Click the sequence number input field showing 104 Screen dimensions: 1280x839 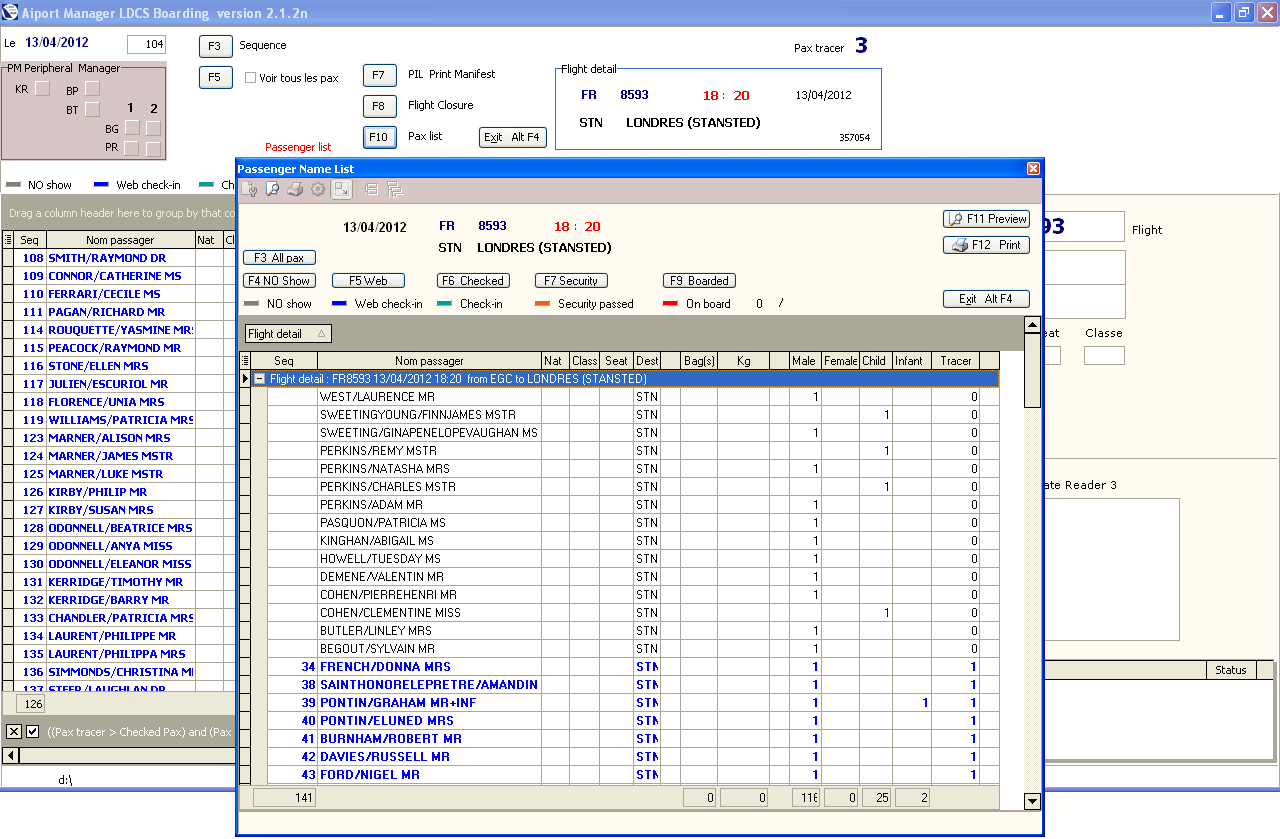(146, 44)
